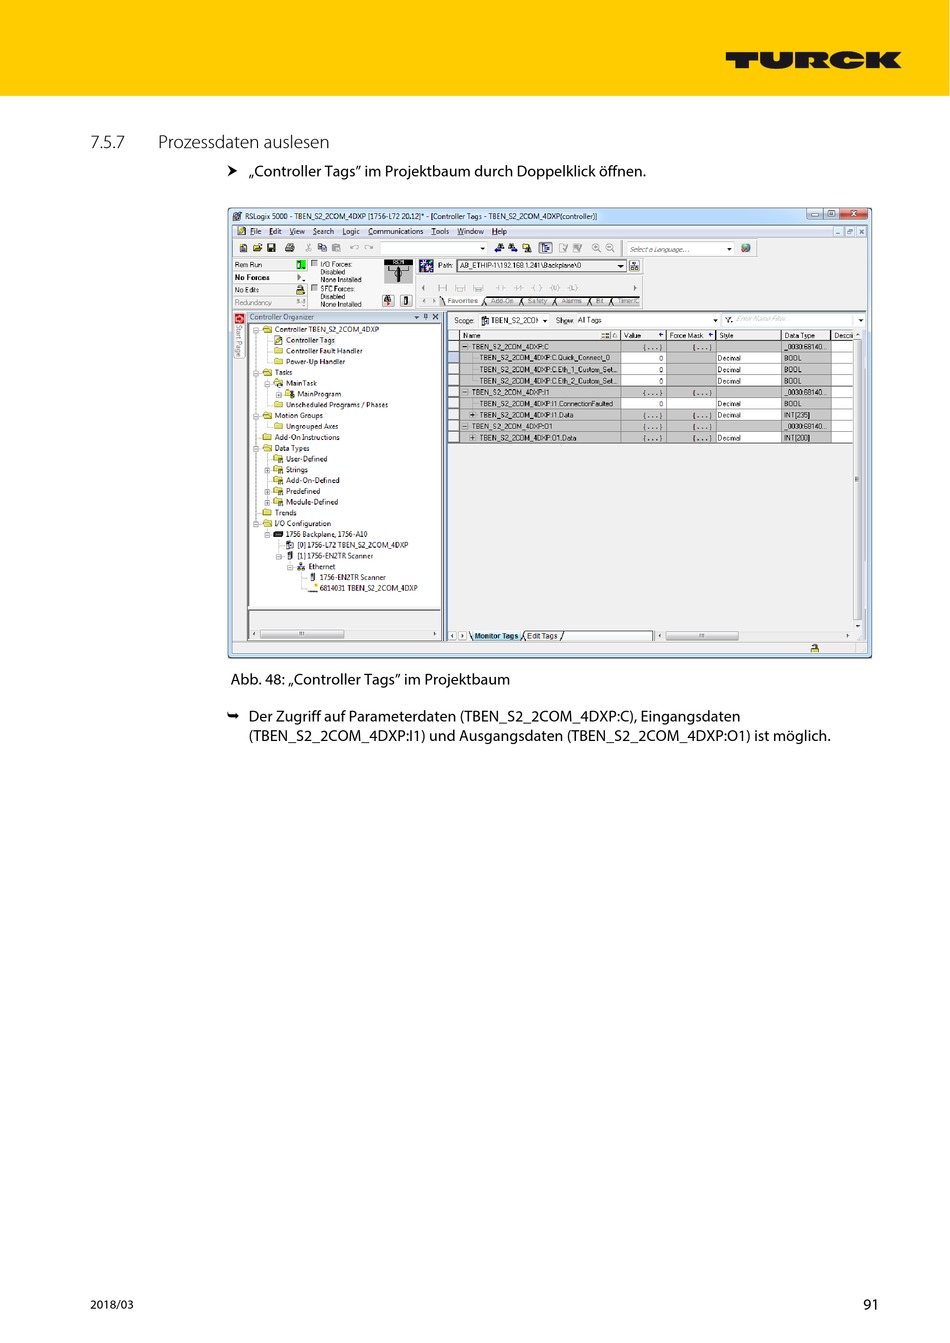Click the Enter Name Filter field
The width and height of the screenshot is (950, 1343).
point(795,320)
